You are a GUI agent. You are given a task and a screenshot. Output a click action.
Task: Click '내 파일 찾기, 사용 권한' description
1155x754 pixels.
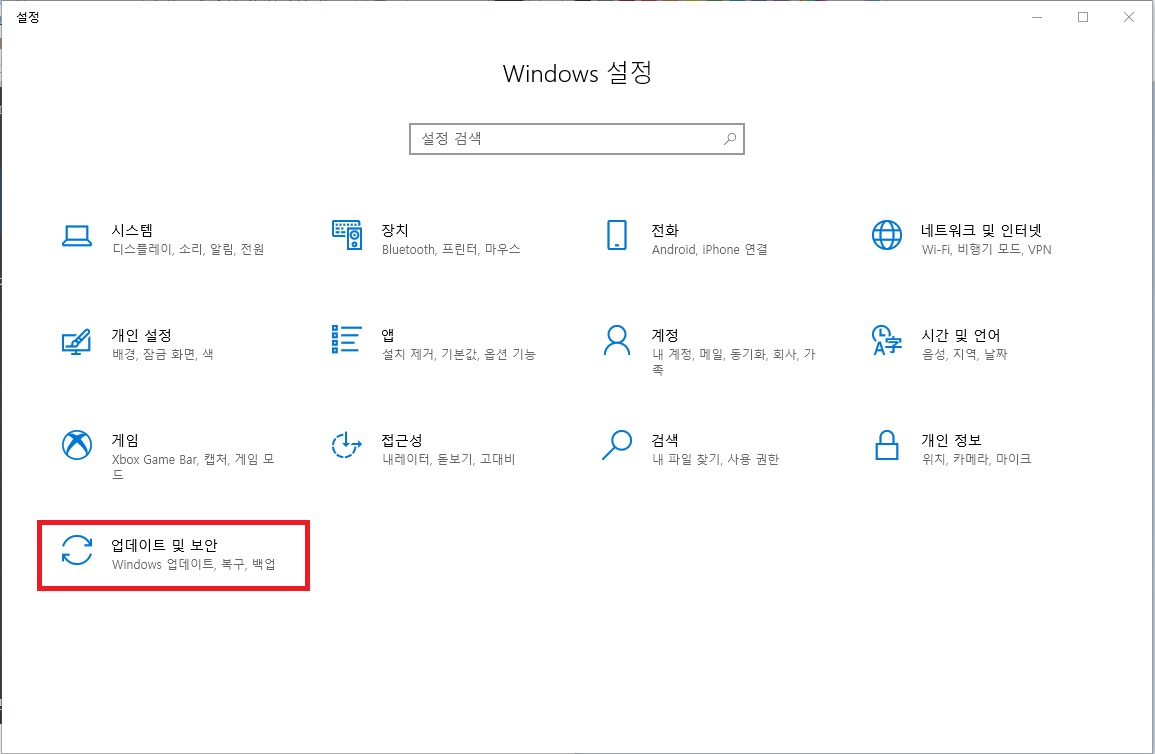click(x=715, y=459)
